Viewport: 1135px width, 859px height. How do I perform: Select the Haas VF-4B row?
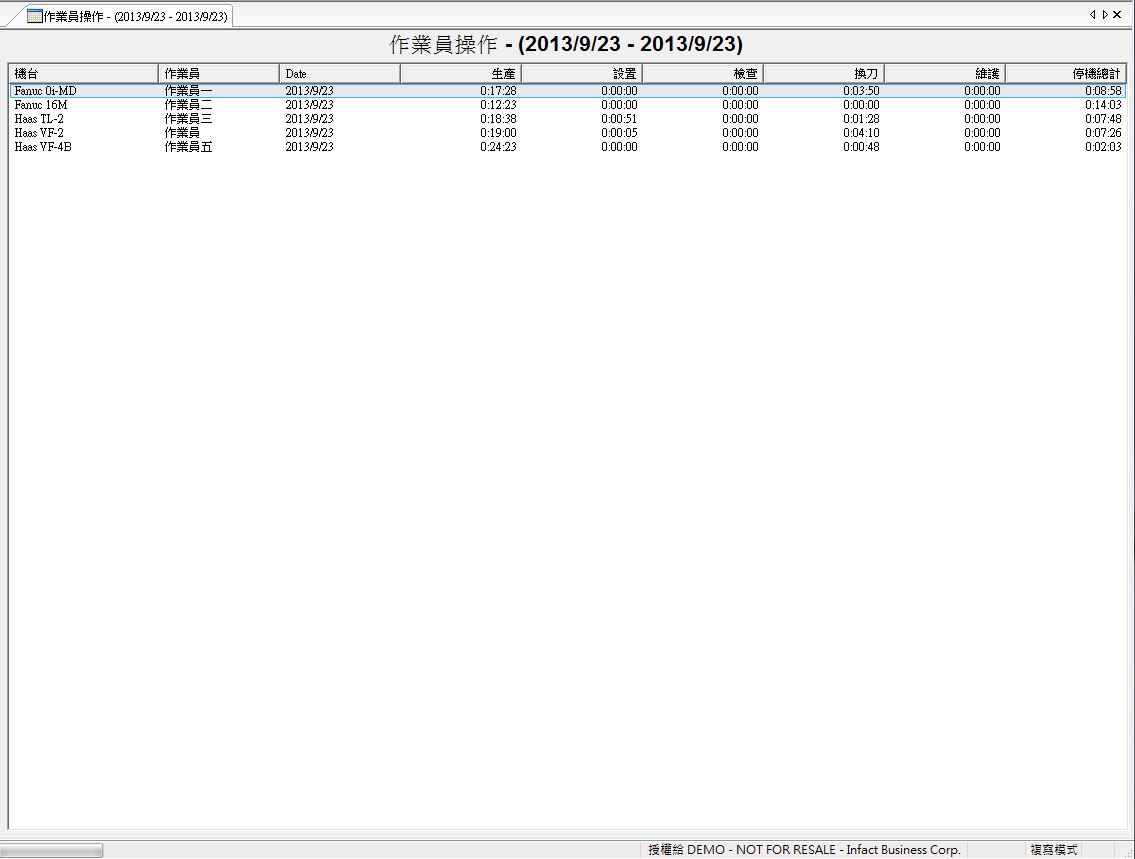(568, 147)
